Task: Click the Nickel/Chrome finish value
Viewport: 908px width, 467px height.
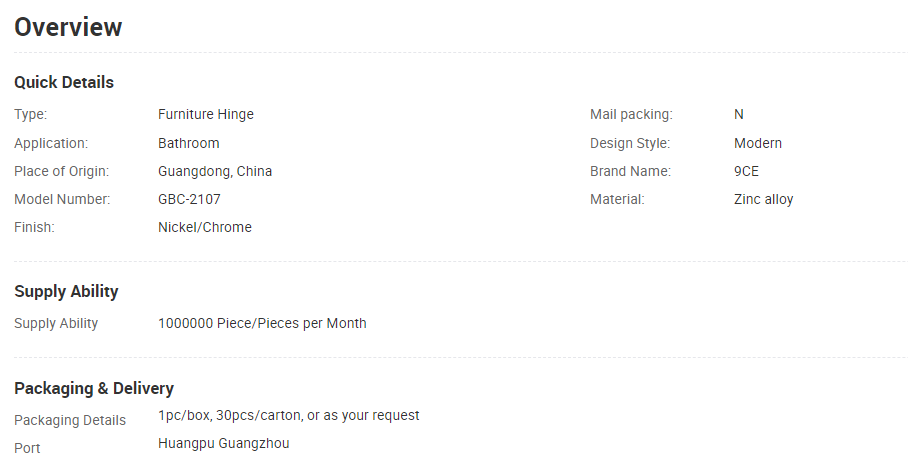Action: 205,227
